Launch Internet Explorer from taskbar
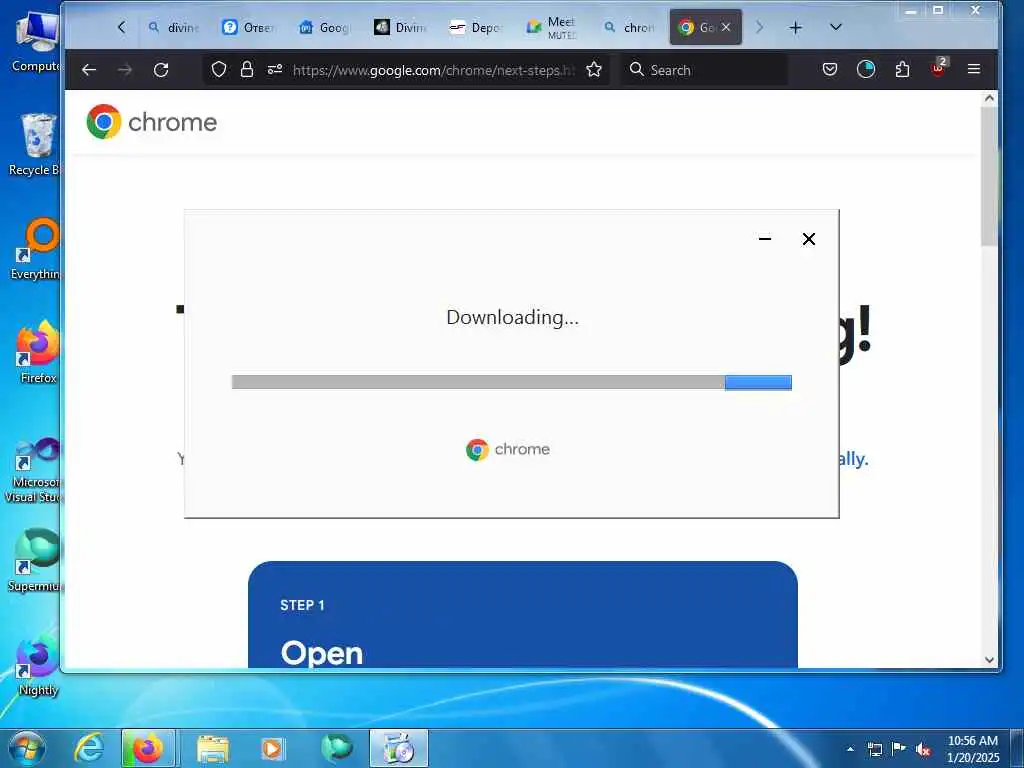This screenshot has width=1024, height=768. coord(88,748)
